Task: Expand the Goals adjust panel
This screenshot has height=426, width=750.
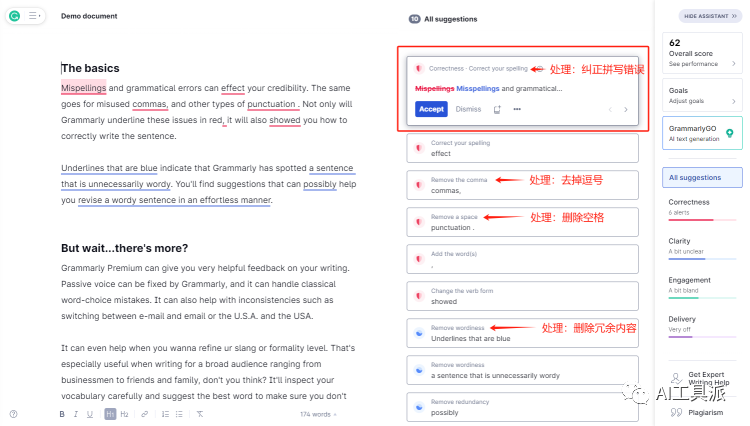Action: (702, 96)
